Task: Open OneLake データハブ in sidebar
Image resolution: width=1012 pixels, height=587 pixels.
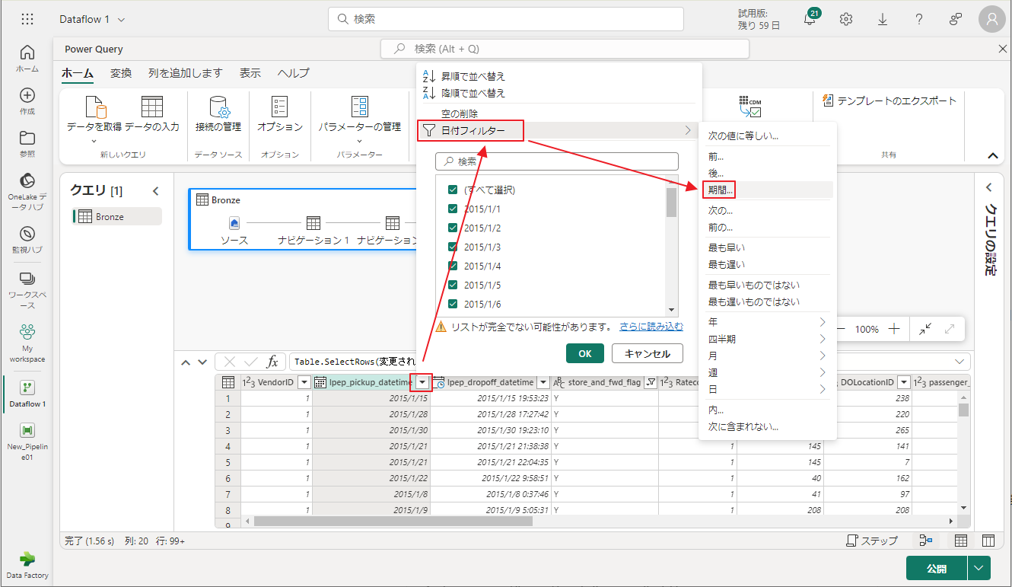Action: (x=27, y=181)
